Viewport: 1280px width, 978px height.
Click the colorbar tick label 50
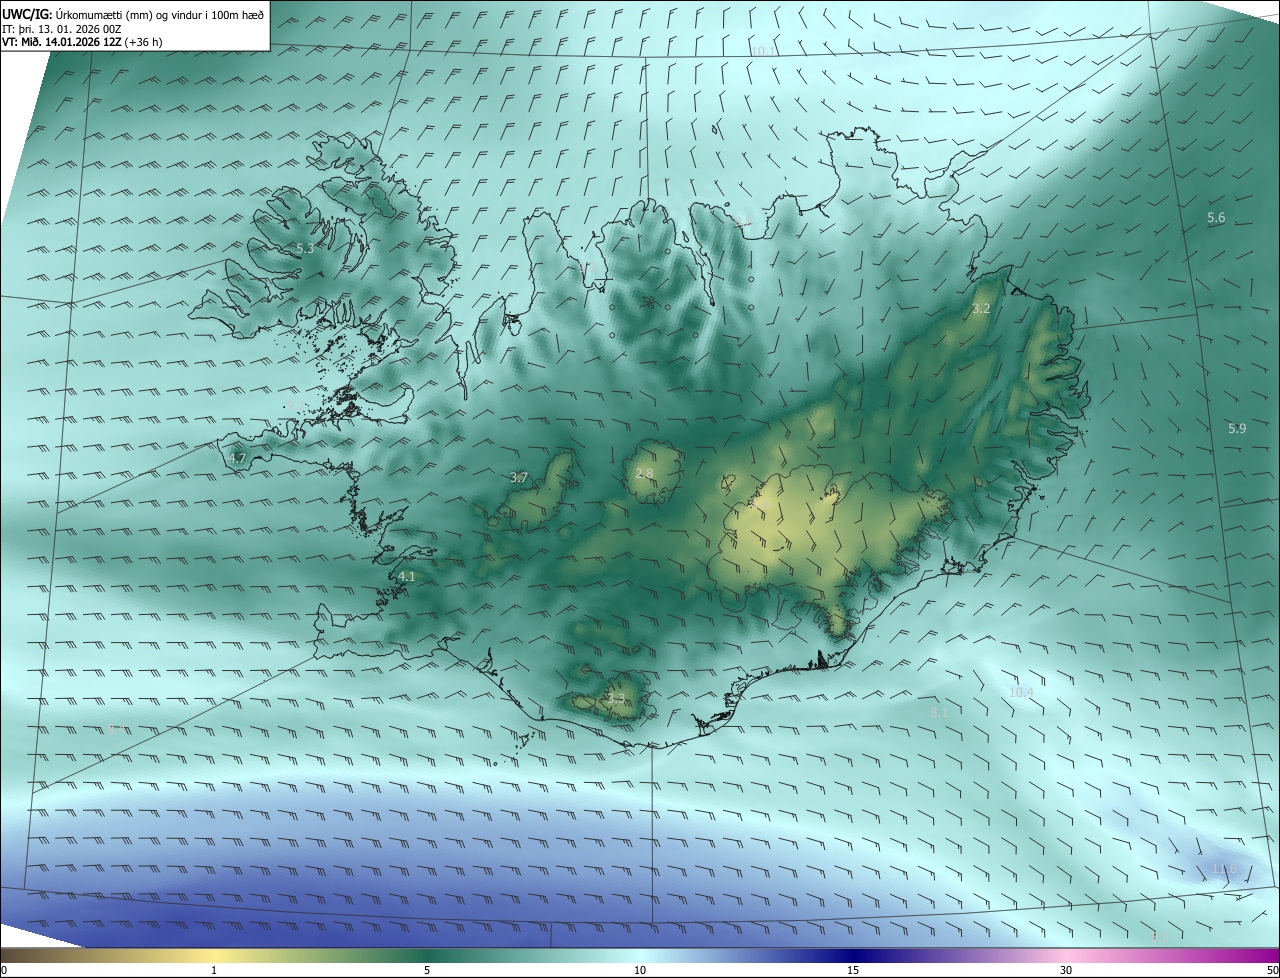[x=1272, y=970]
